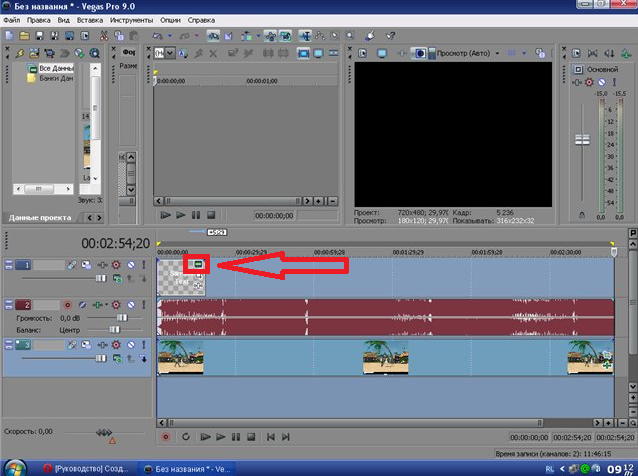638x476 pixels.
Task: Open generated media editor on the text clip
Action: click(x=198, y=264)
